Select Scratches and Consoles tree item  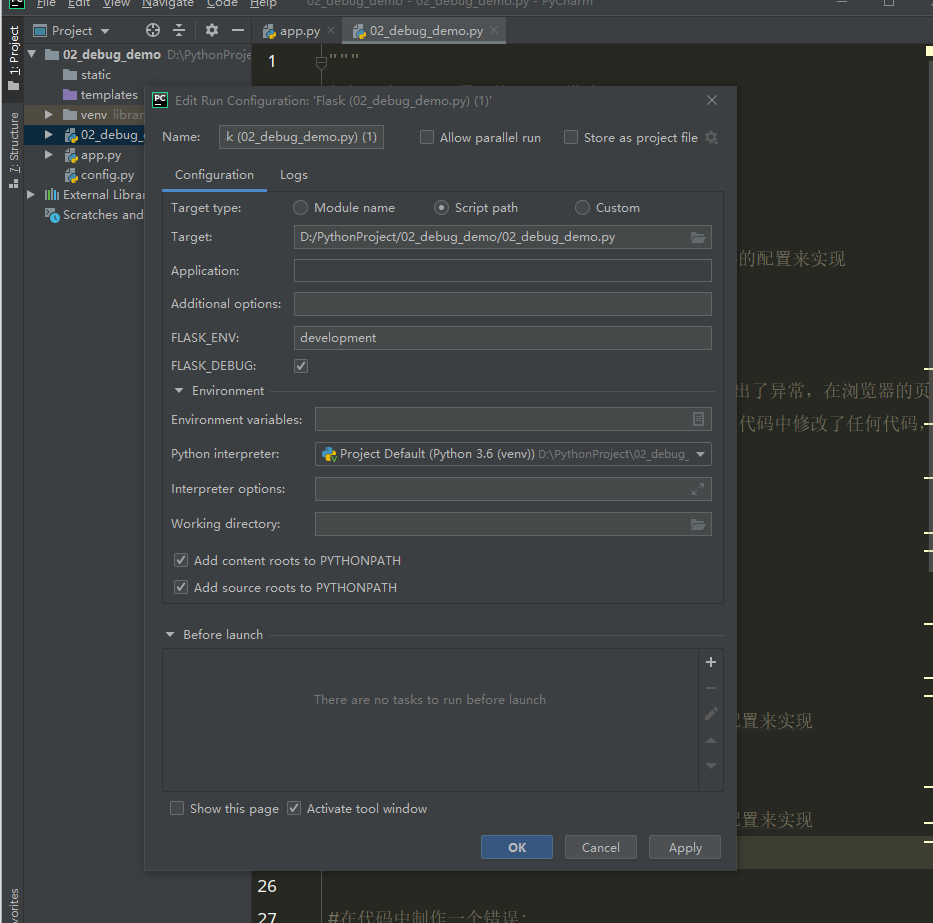[x=94, y=215]
